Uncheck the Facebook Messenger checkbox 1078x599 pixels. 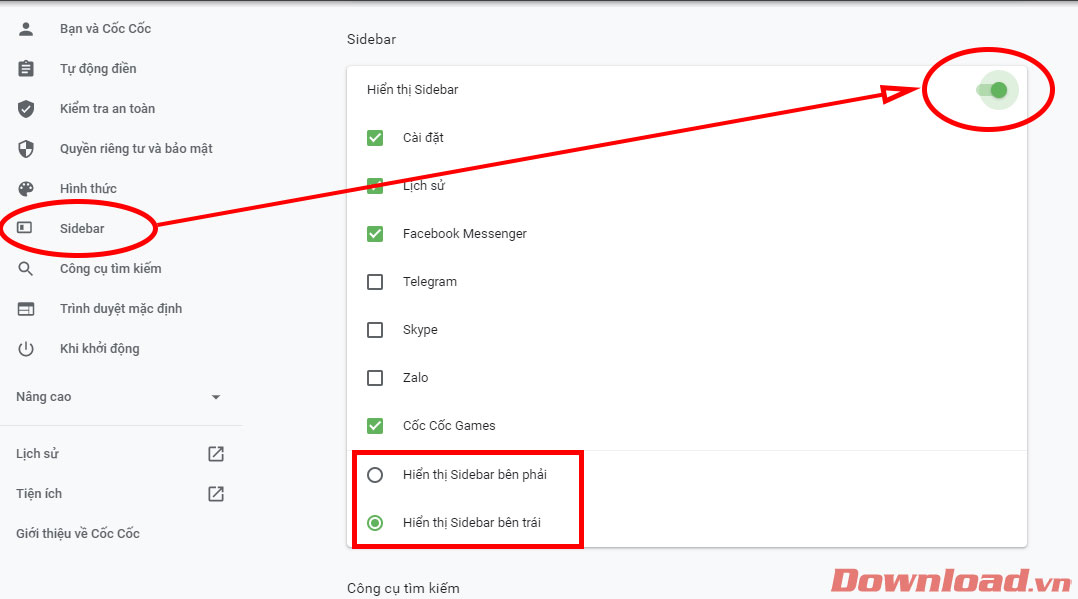(x=375, y=234)
